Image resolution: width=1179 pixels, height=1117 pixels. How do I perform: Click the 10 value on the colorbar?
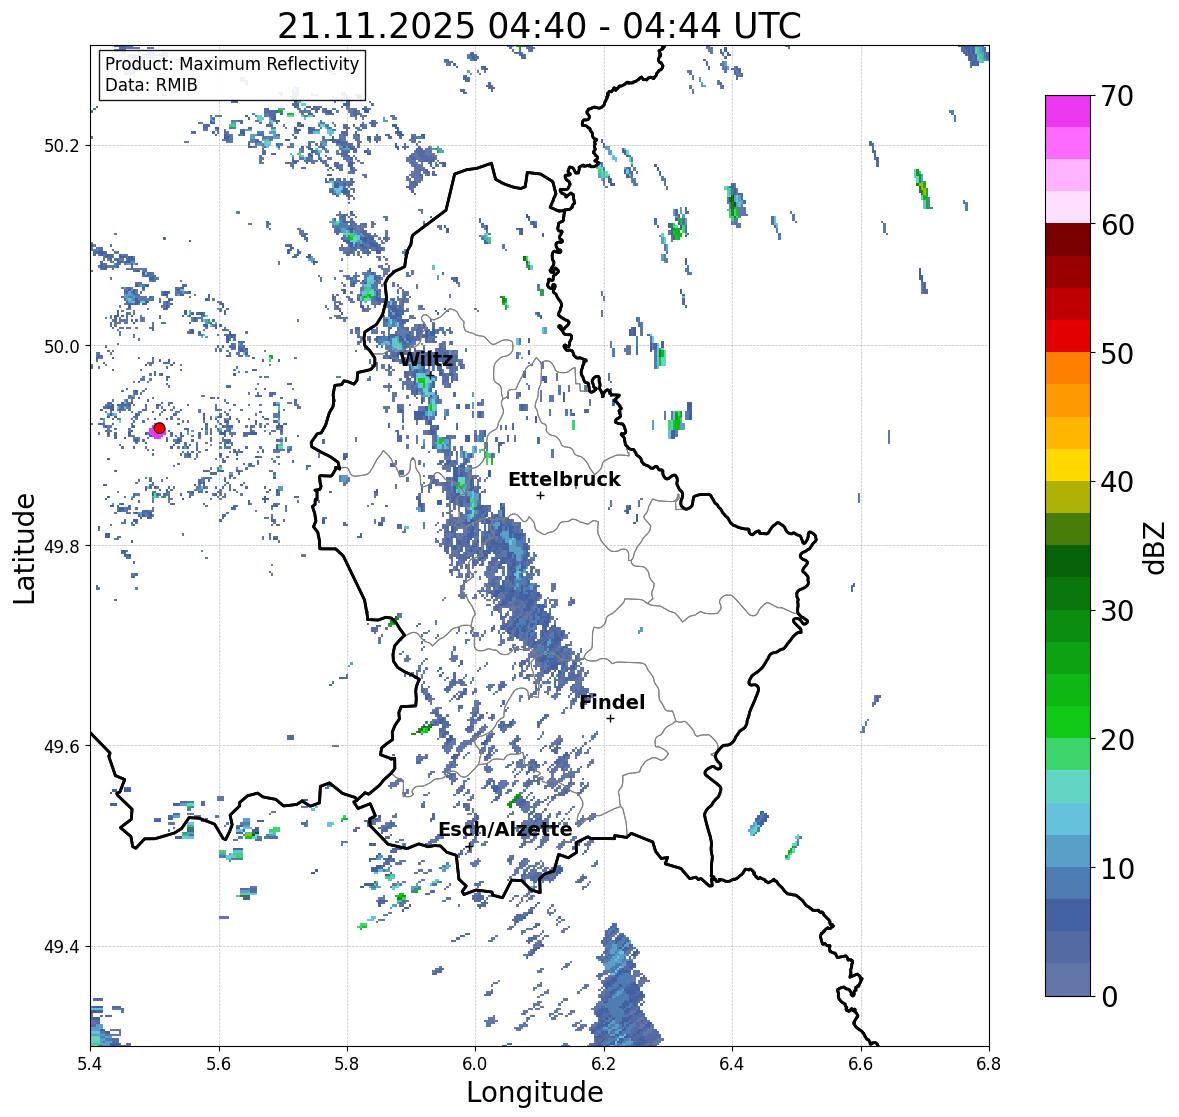(x=1117, y=868)
